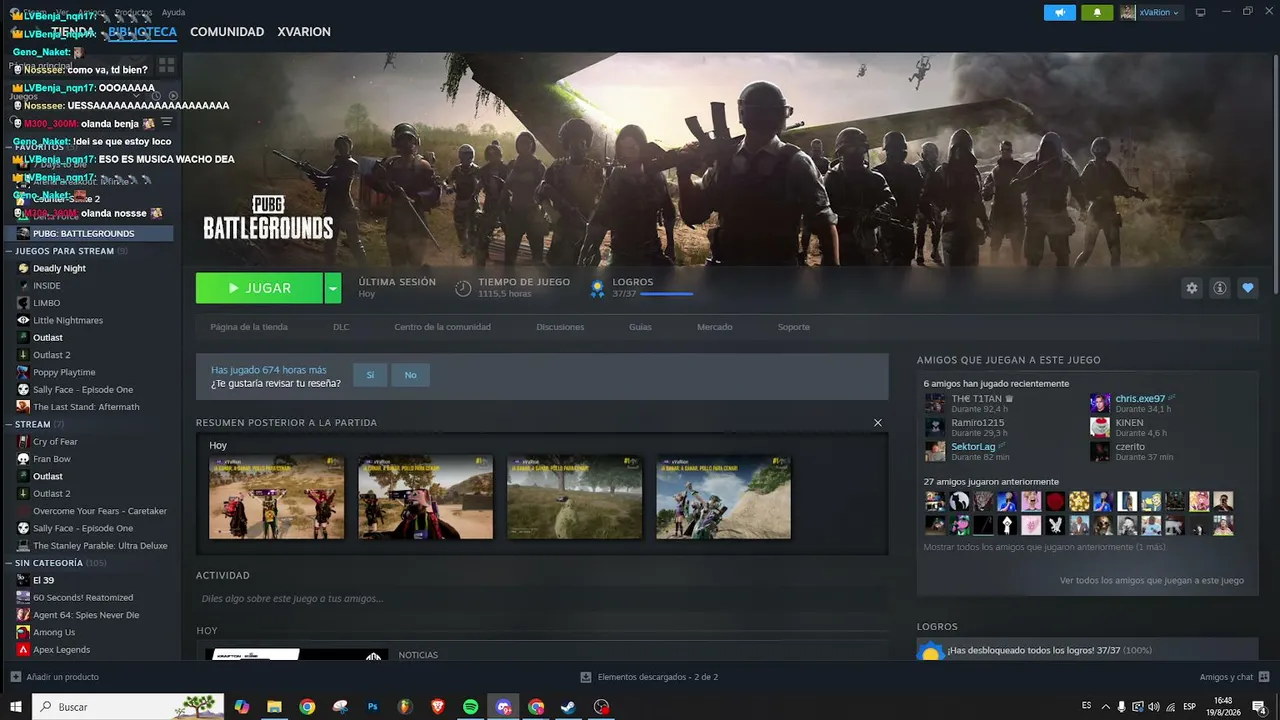This screenshot has width=1280, height=720.
Task: Open the Mercado tab
Action: pos(714,327)
